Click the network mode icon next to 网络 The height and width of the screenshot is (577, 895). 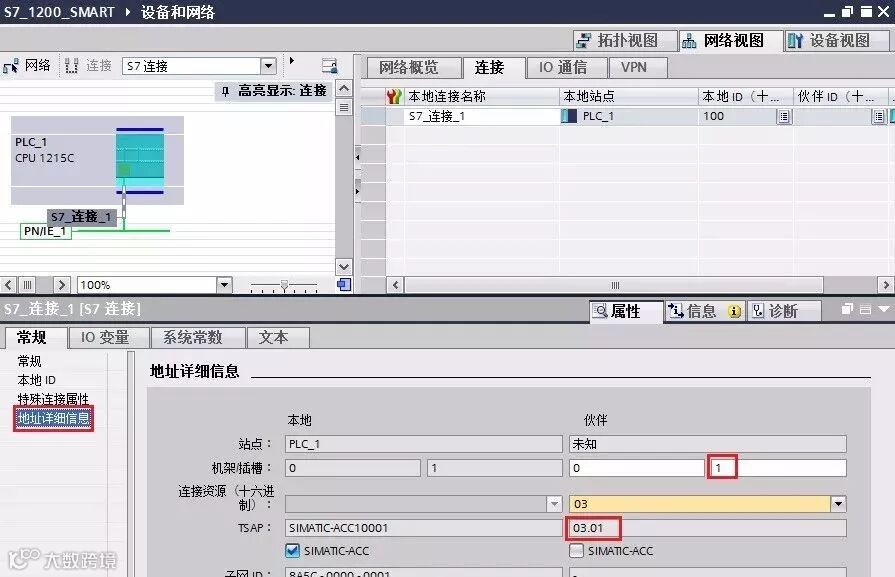point(11,66)
